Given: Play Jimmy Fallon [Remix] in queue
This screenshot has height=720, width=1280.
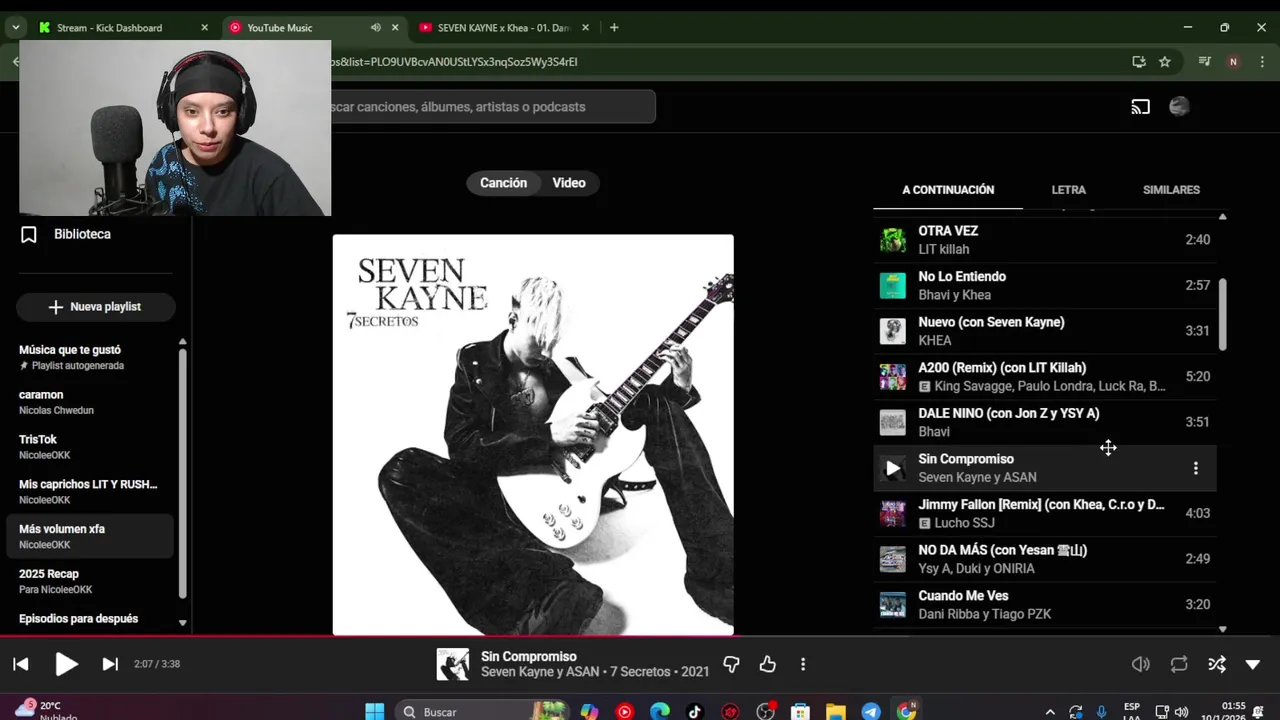Looking at the screenshot, I should pos(1045,514).
